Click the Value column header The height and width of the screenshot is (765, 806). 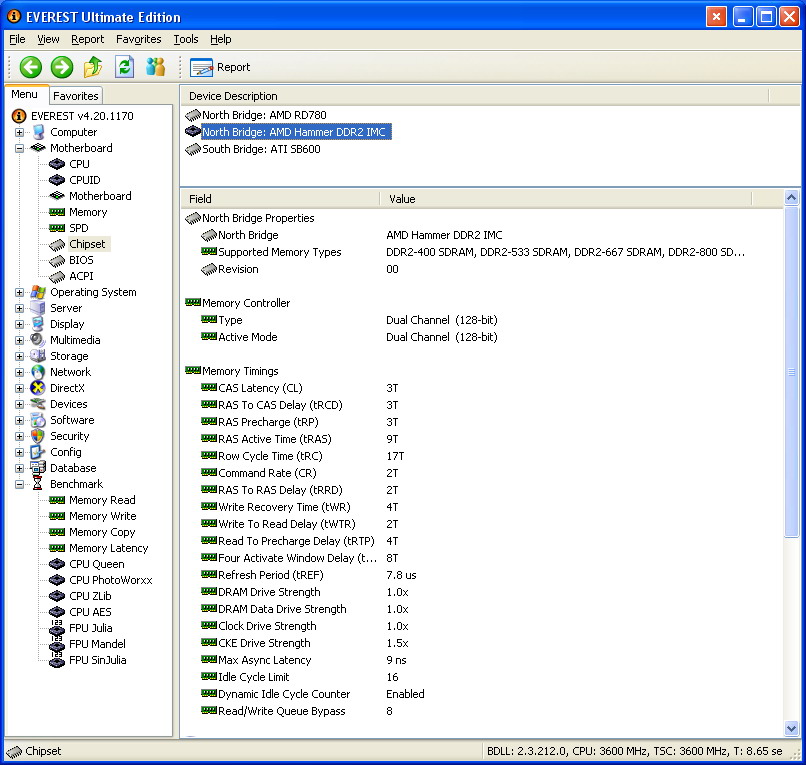(x=565, y=199)
